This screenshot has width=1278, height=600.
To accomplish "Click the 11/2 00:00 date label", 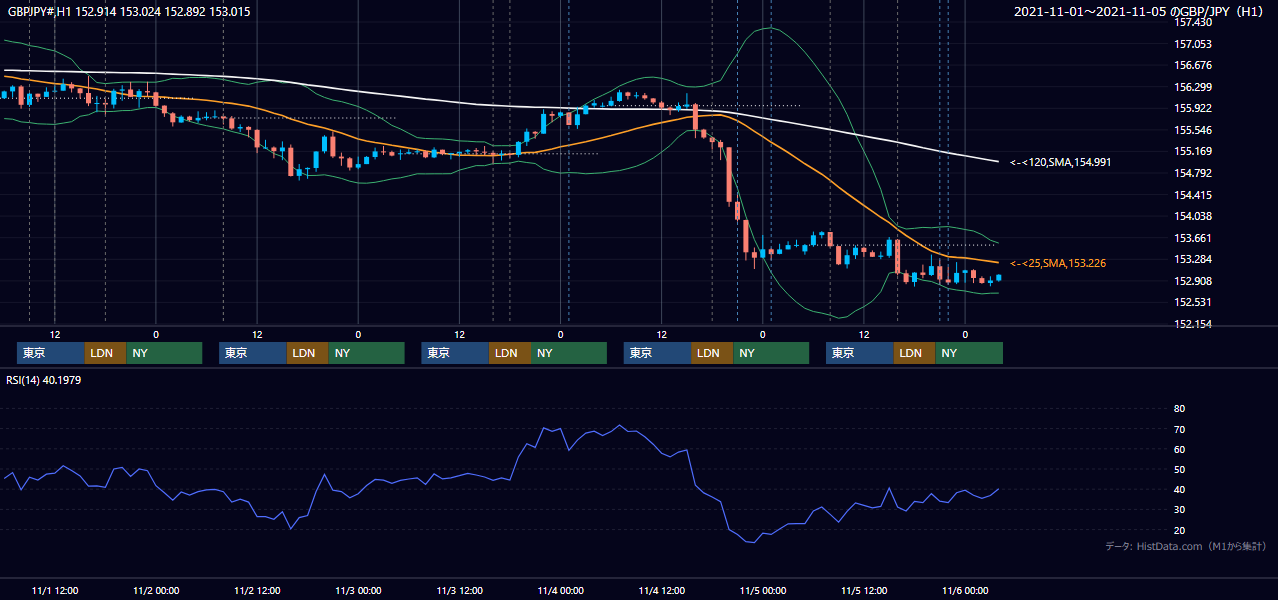I will (x=156, y=591).
